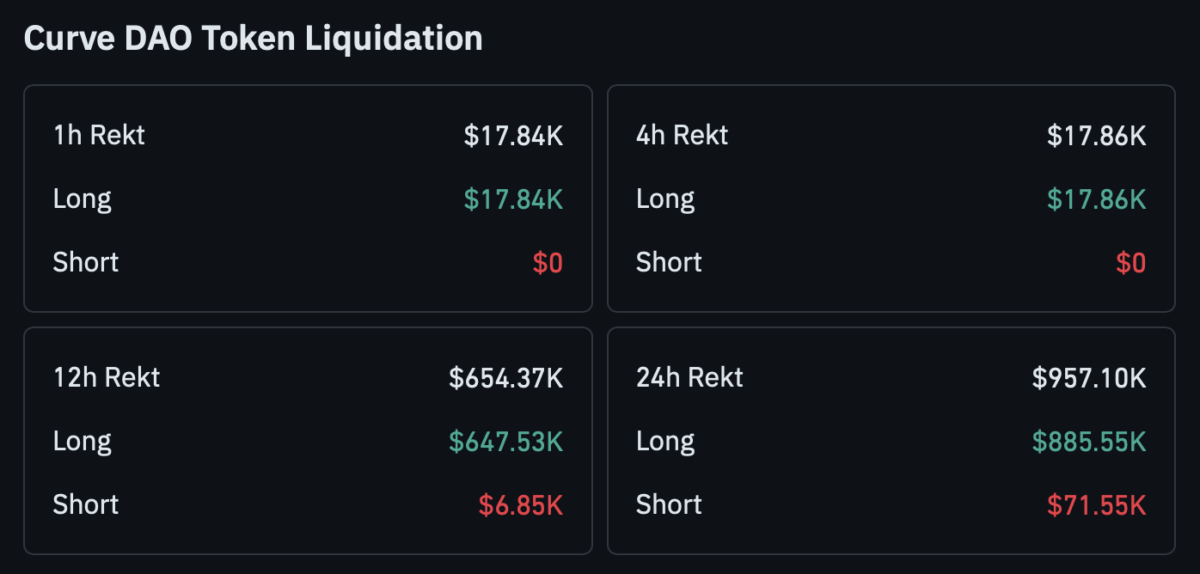Click the 24h Rekt total $957.10K

click(x=1089, y=378)
